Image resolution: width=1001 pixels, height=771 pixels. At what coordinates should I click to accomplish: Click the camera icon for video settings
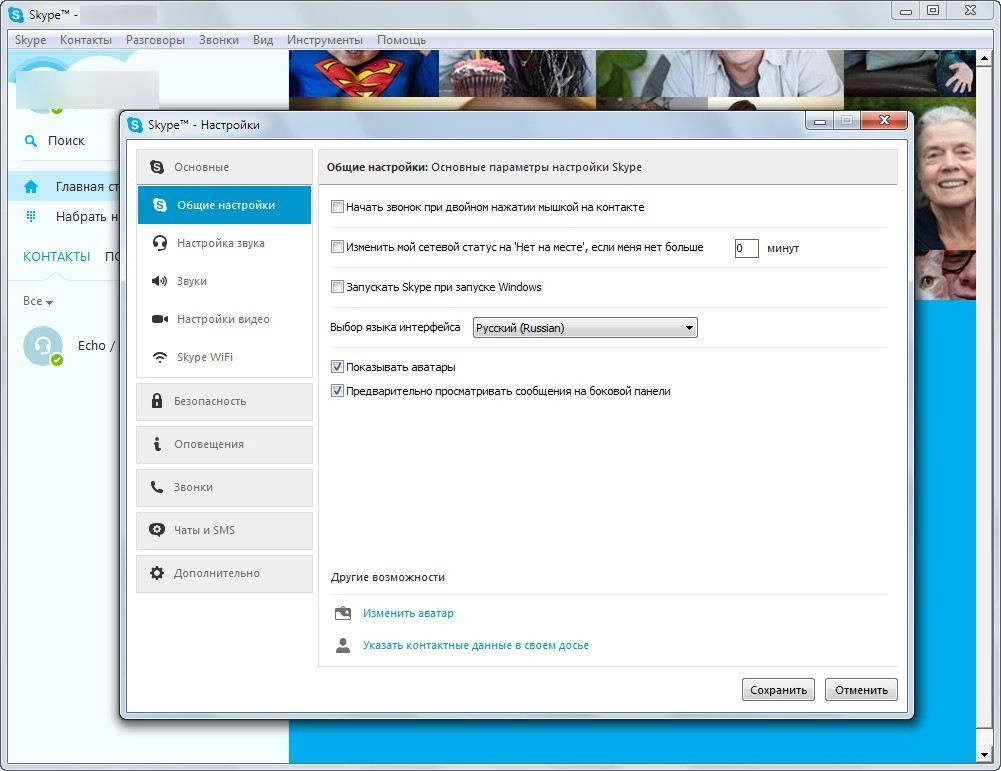(160, 319)
